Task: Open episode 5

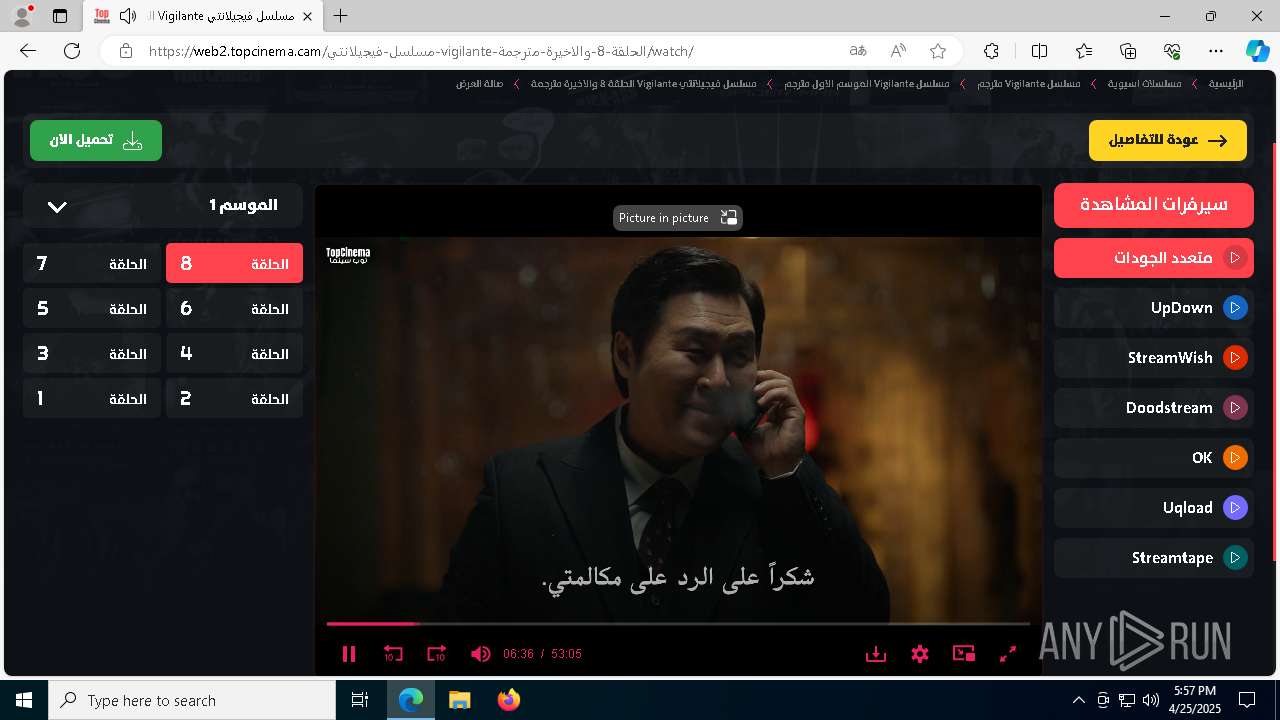Action: (x=92, y=309)
